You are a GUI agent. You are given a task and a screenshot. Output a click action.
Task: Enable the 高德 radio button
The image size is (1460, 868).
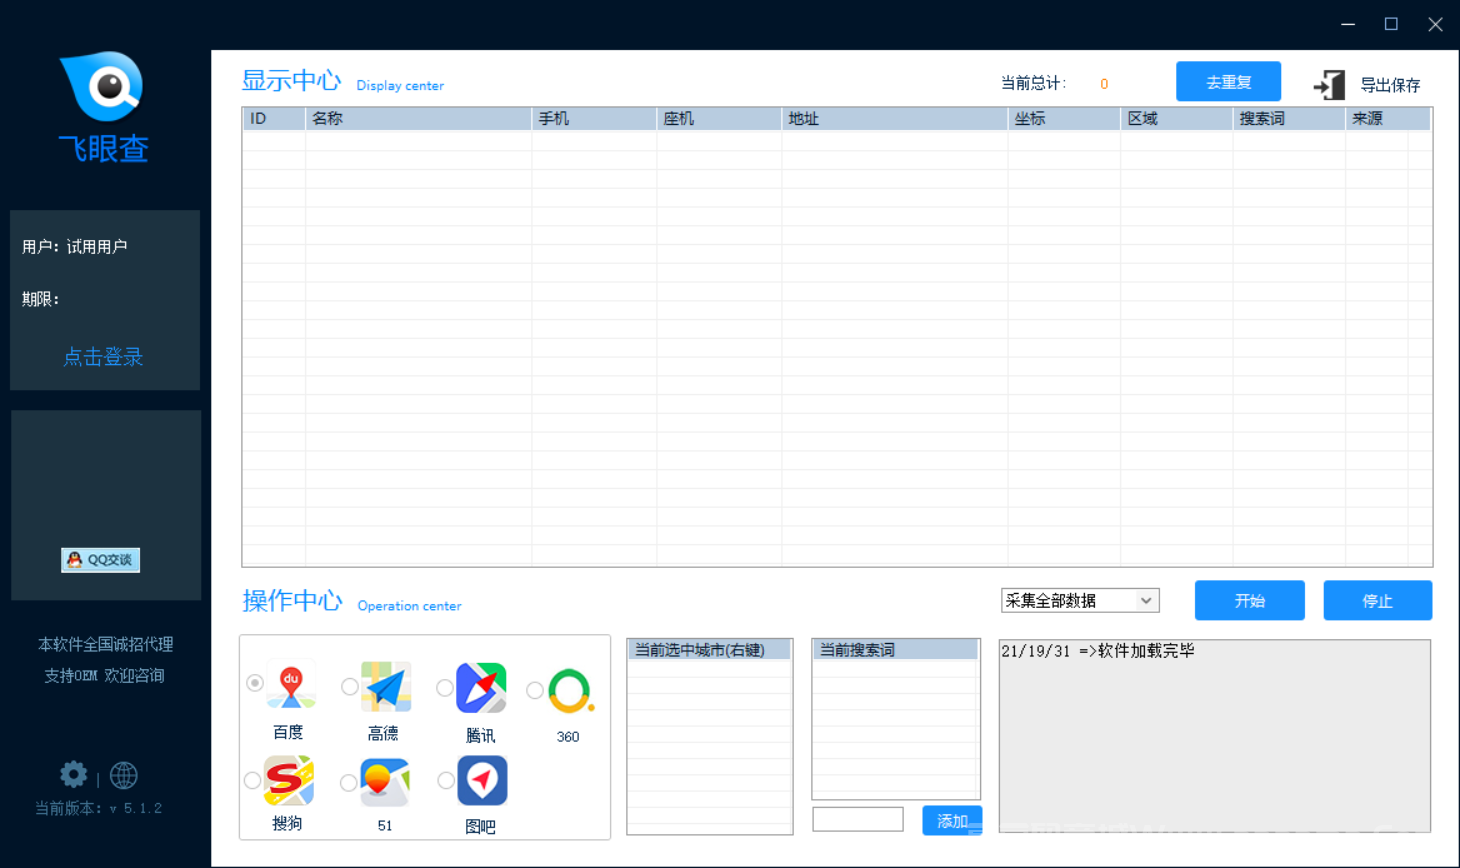click(350, 687)
